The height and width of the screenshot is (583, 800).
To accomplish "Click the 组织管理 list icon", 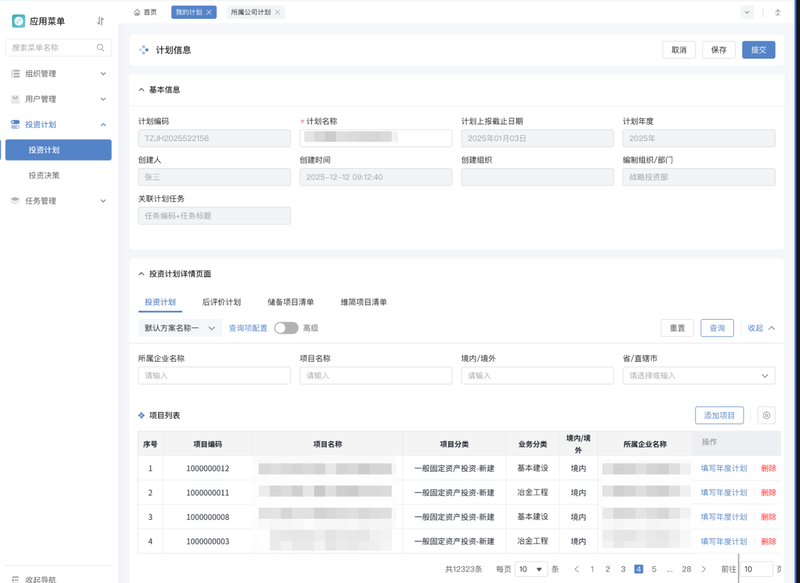I will click(15, 73).
